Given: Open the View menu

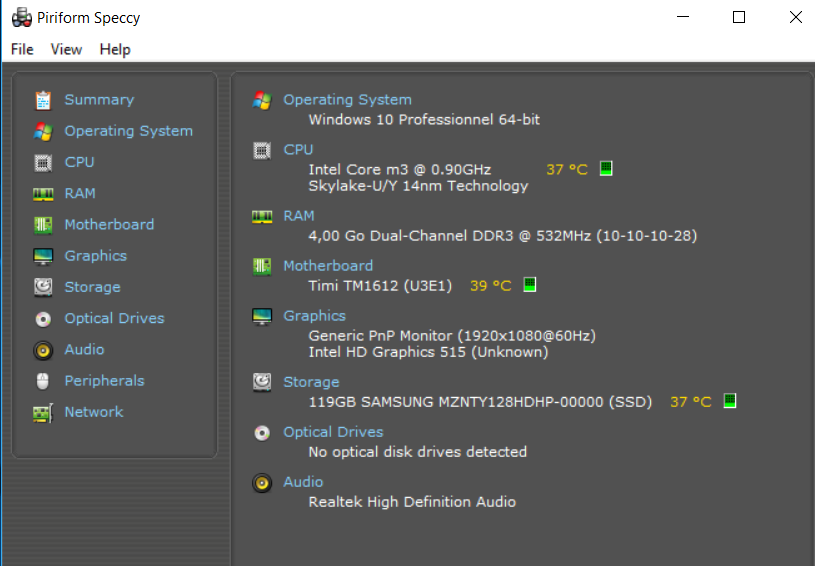Looking at the screenshot, I should 66,49.
